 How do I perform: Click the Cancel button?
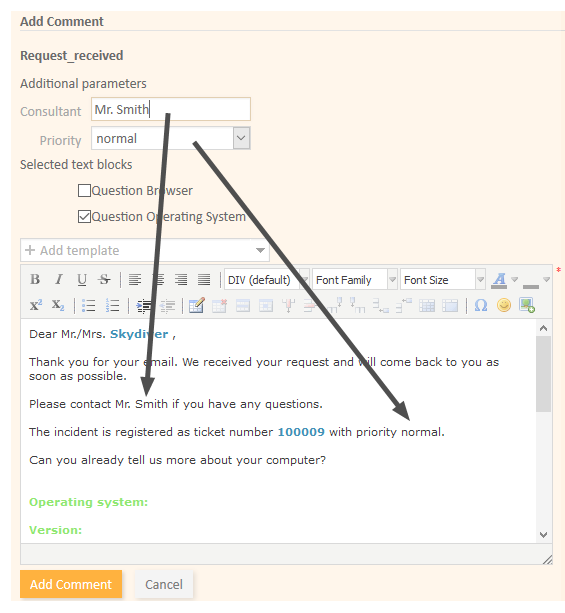[x=164, y=584]
